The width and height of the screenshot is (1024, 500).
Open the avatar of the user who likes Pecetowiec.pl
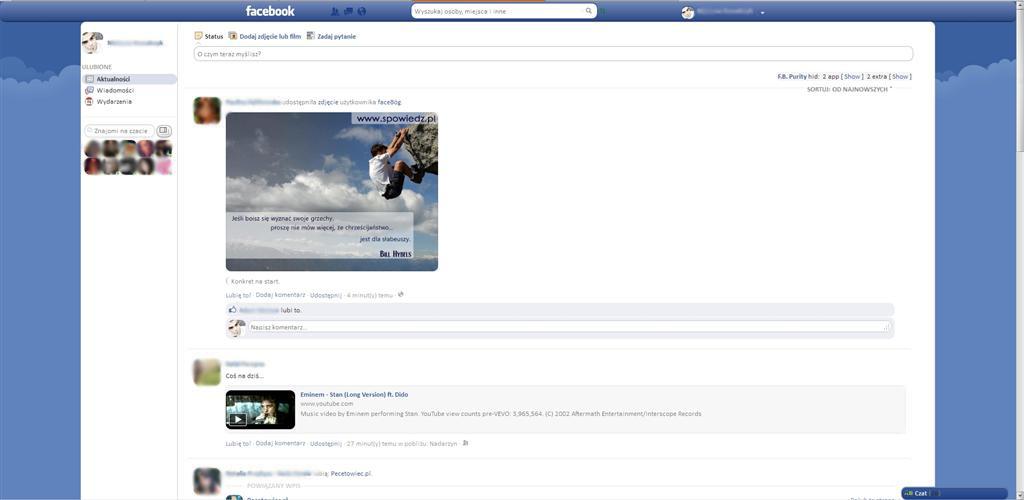tap(207, 481)
